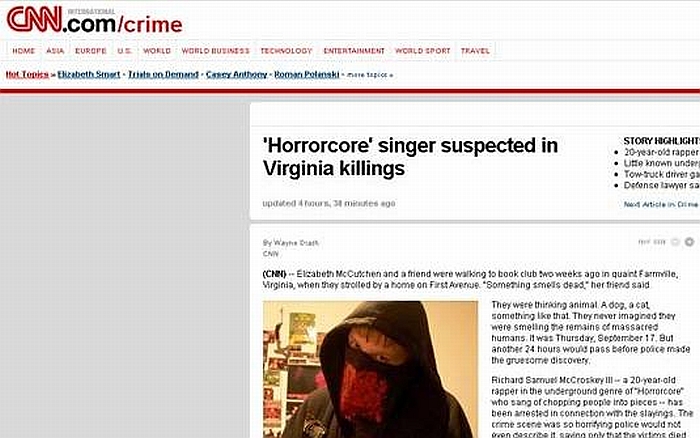Viewport: 700px width, 438px height.
Task: Select the EUROPE menu item
Action: coord(91,51)
